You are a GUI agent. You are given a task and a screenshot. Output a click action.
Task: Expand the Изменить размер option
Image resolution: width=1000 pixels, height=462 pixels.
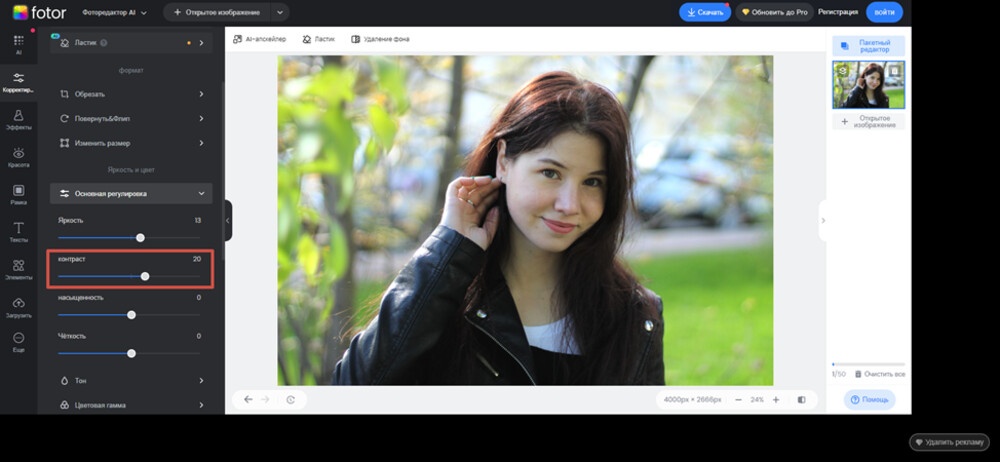(131, 143)
